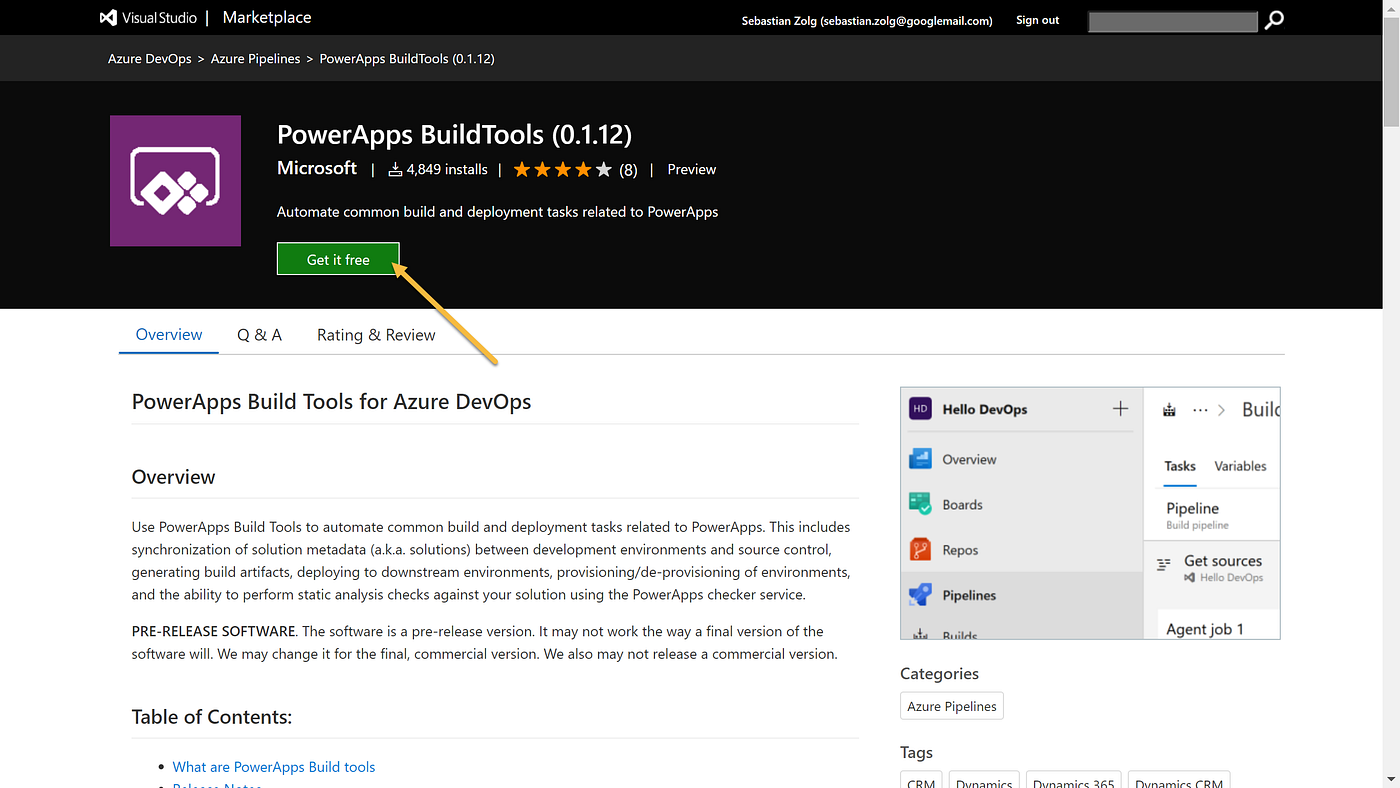Click the 'PRE-RELEASE SOFTWARE' text
This screenshot has width=1400, height=788.
(x=214, y=631)
